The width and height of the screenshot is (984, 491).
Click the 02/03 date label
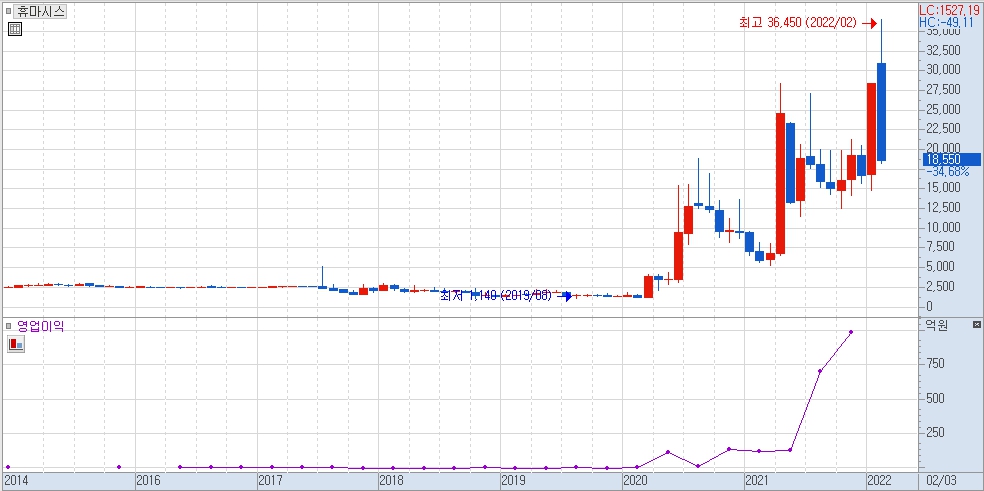pos(941,482)
